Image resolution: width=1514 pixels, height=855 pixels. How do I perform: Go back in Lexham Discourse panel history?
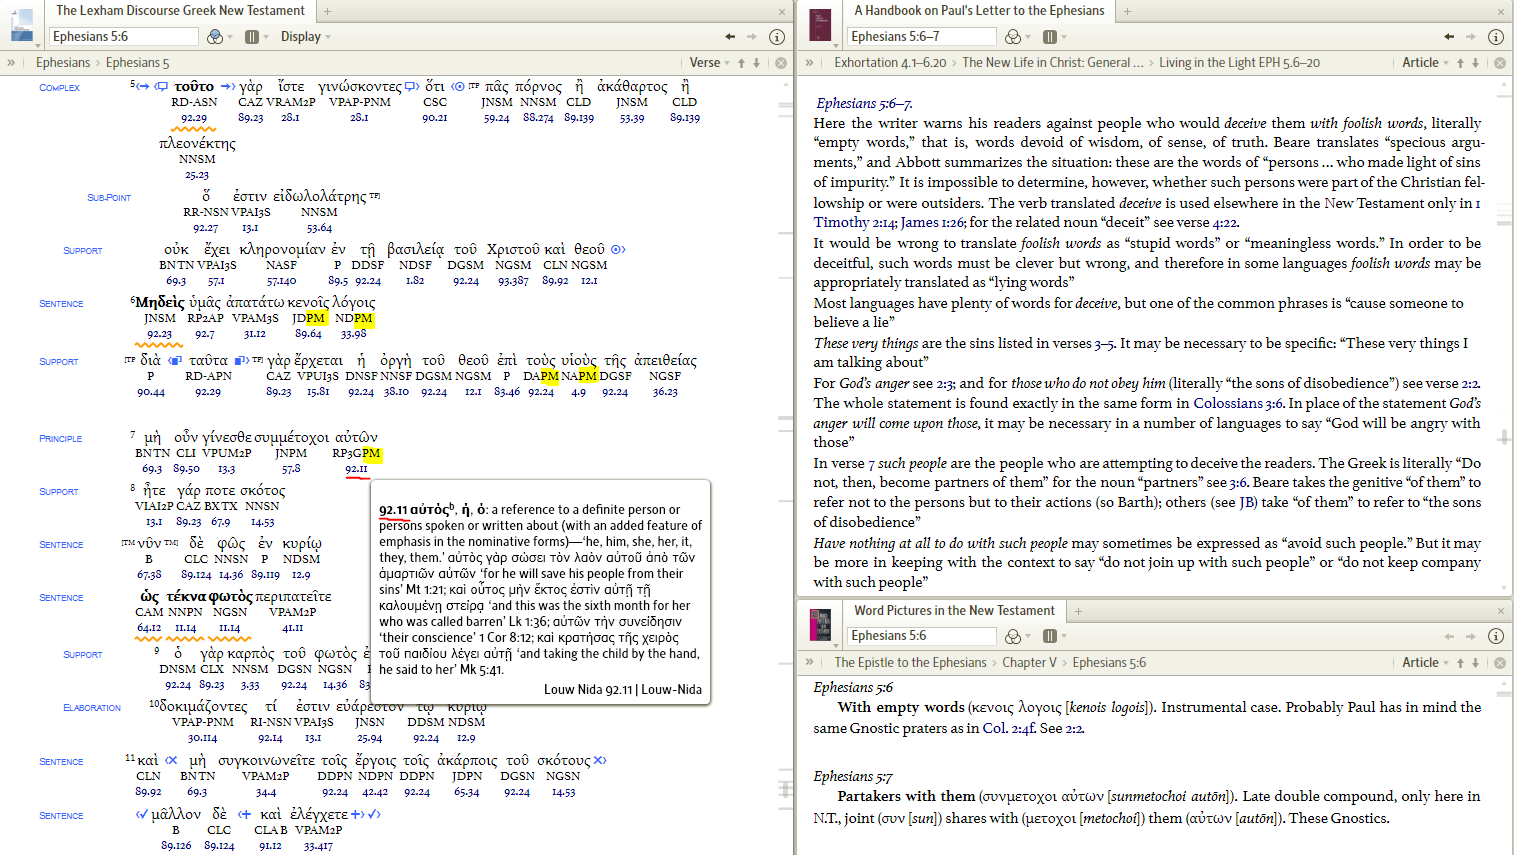[x=730, y=37]
